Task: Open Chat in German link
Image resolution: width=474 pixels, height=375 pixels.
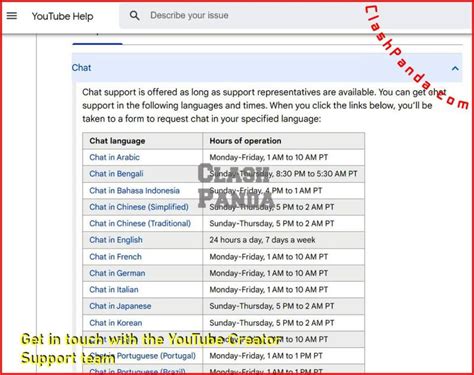Action: [x=117, y=273]
